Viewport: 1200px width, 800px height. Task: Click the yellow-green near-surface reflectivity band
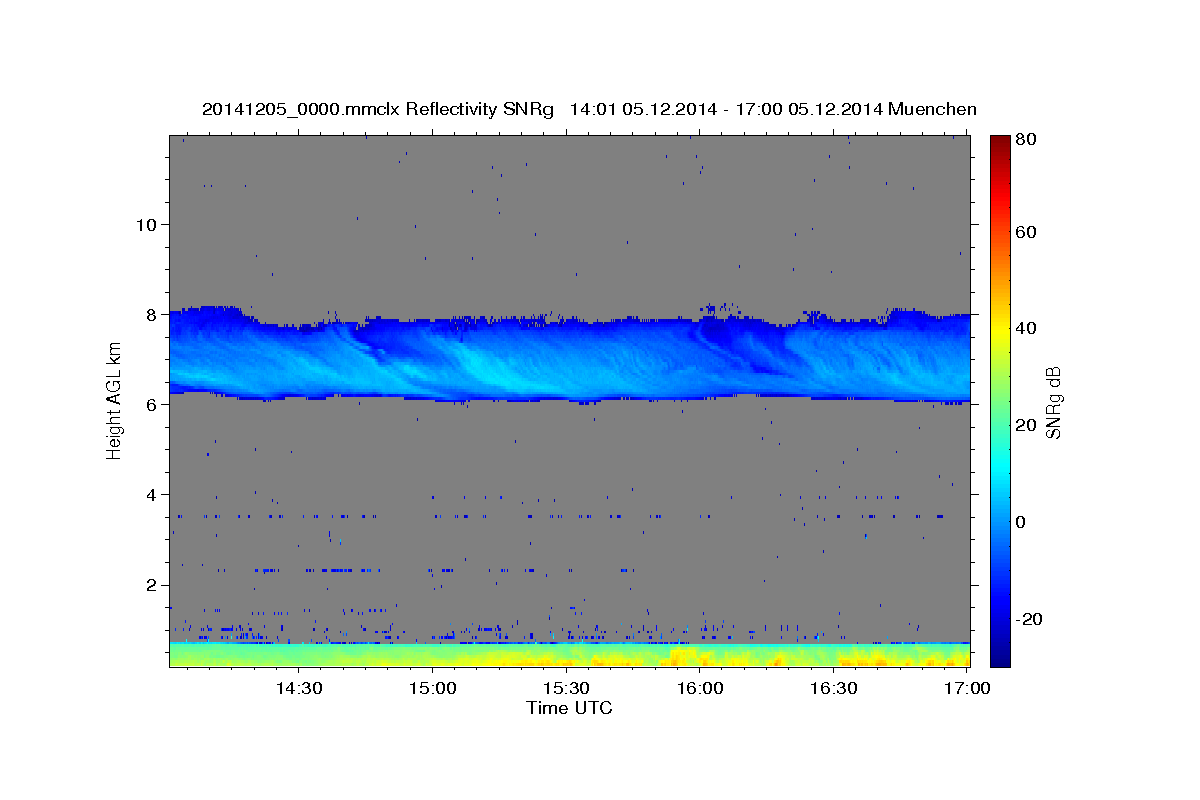coord(570,655)
